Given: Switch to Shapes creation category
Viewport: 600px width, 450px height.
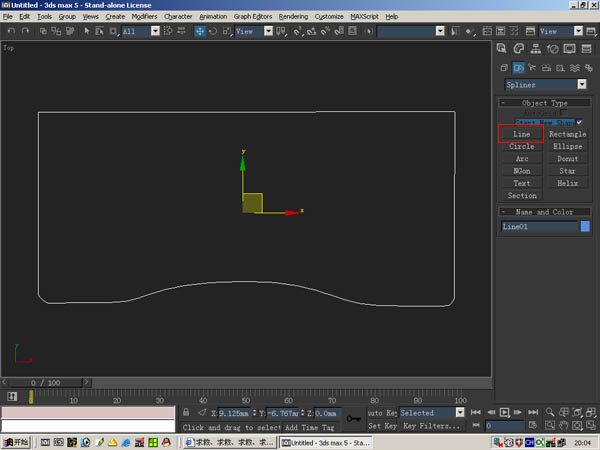Looking at the screenshot, I should coord(518,68).
